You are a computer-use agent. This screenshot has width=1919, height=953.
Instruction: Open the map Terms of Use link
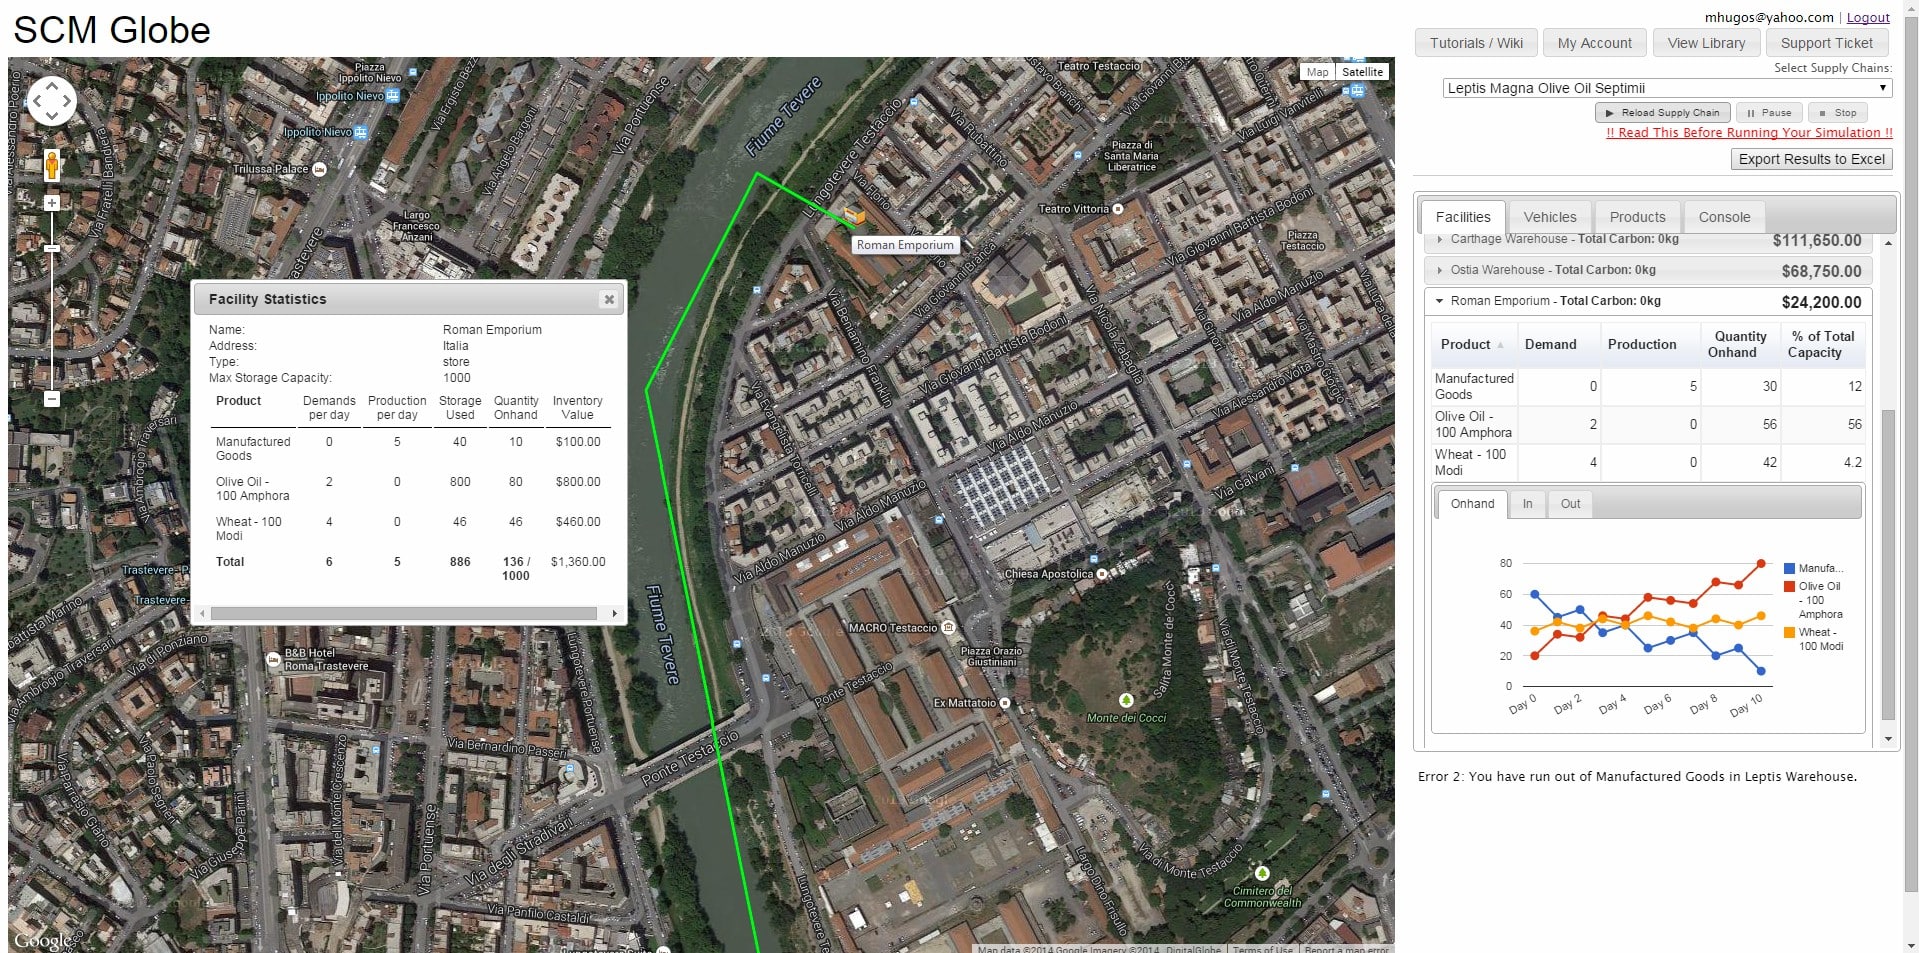tap(1262, 949)
